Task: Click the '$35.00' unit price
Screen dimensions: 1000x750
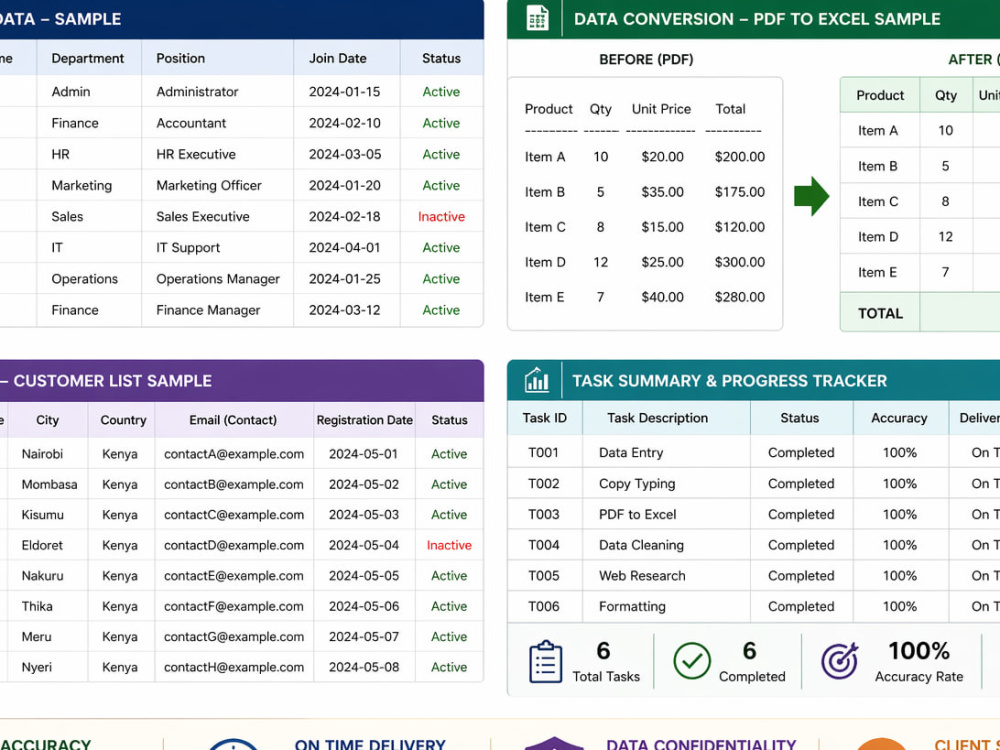Action: pos(663,191)
